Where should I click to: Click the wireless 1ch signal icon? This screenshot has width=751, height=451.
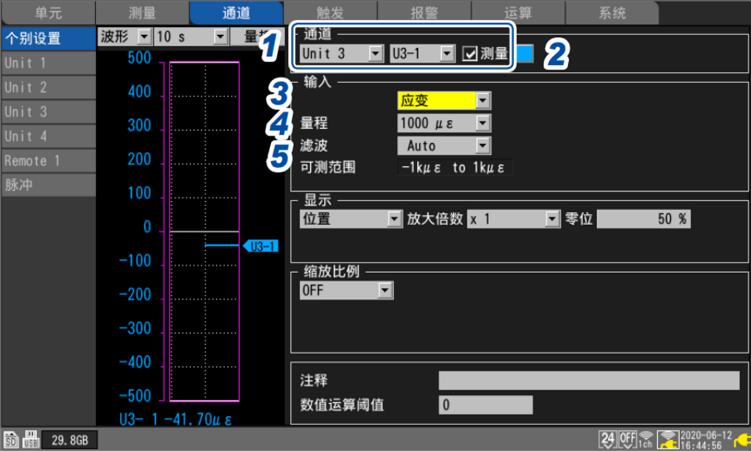(x=646, y=439)
